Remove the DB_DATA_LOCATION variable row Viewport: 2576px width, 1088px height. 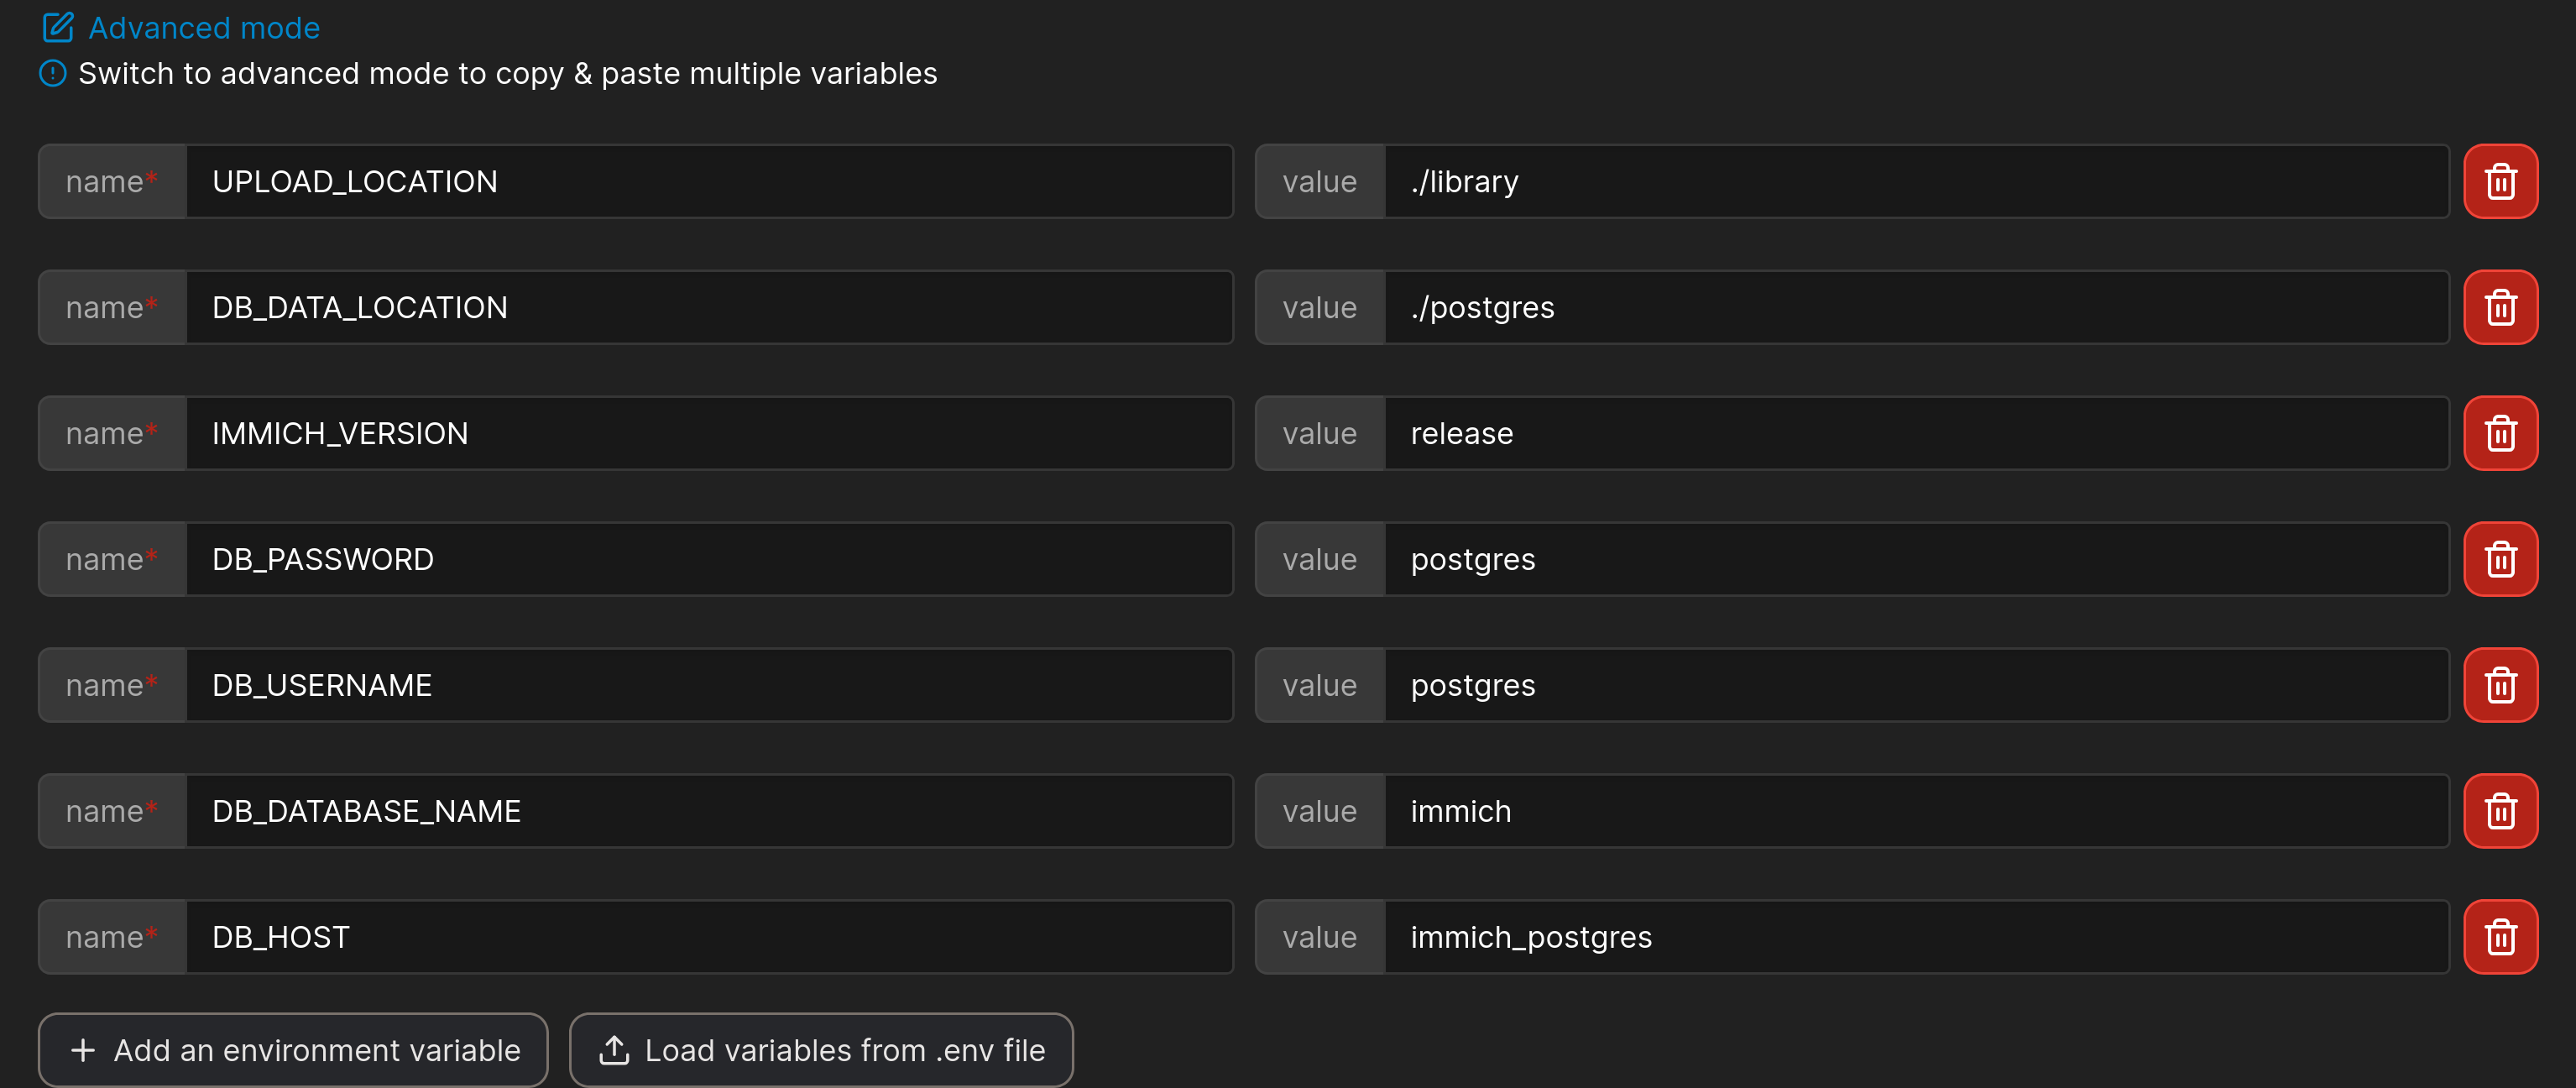coord(2500,308)
